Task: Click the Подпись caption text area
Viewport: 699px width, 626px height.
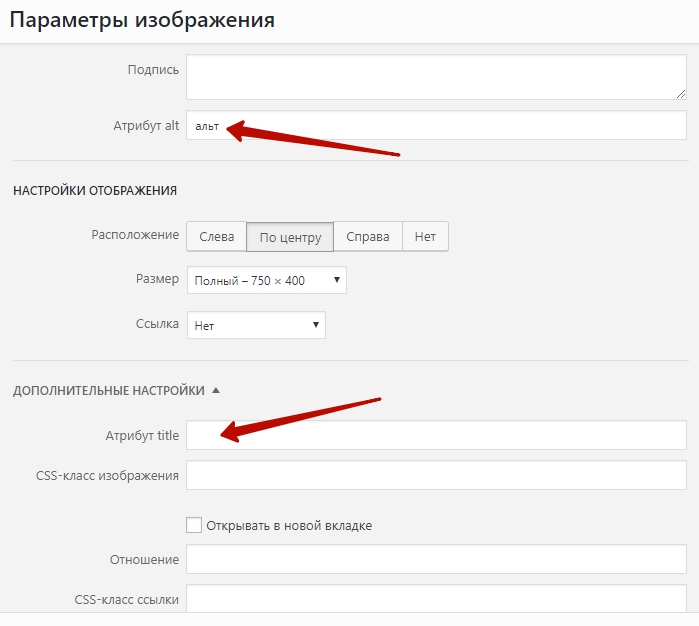Action: (436, 77)
